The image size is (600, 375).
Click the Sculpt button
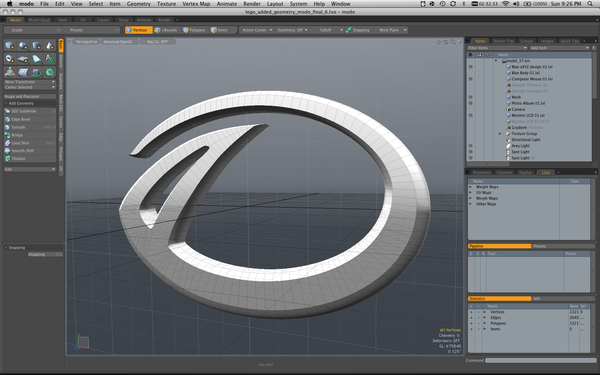pyautogui.click(x=33, y=30)
